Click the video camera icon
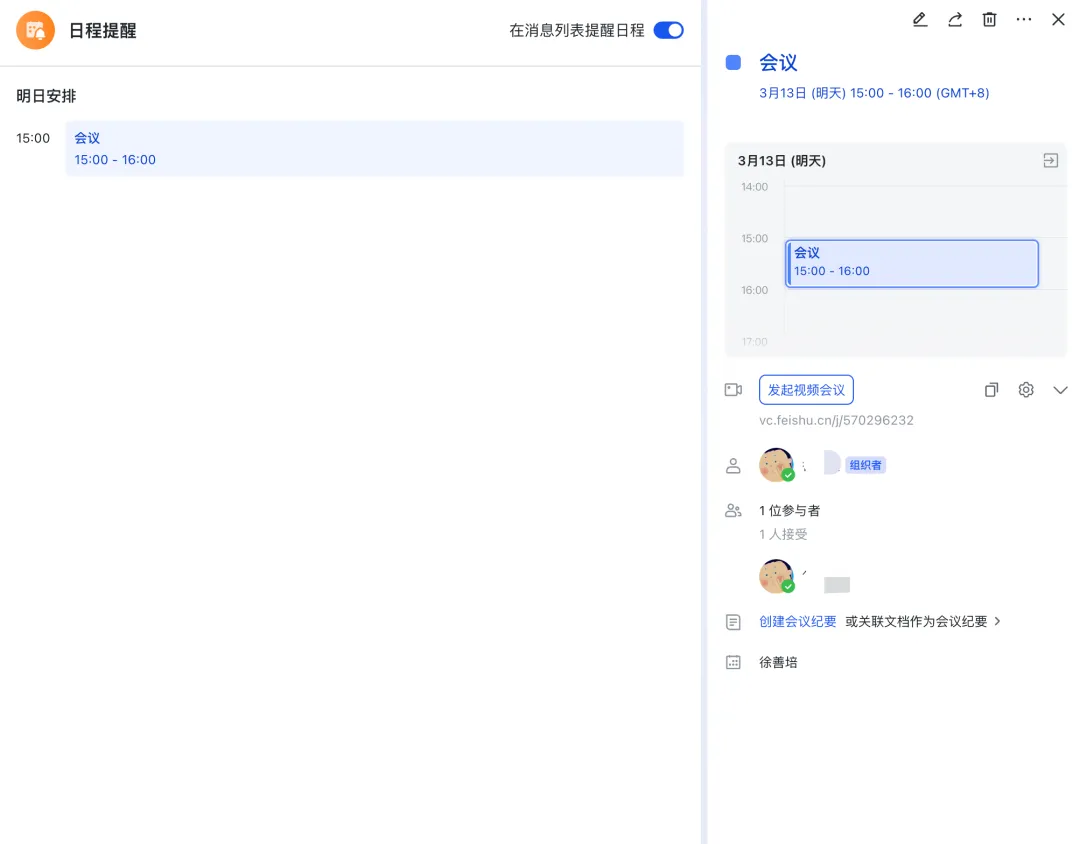 pyautogui.click(x=733, y=390)
